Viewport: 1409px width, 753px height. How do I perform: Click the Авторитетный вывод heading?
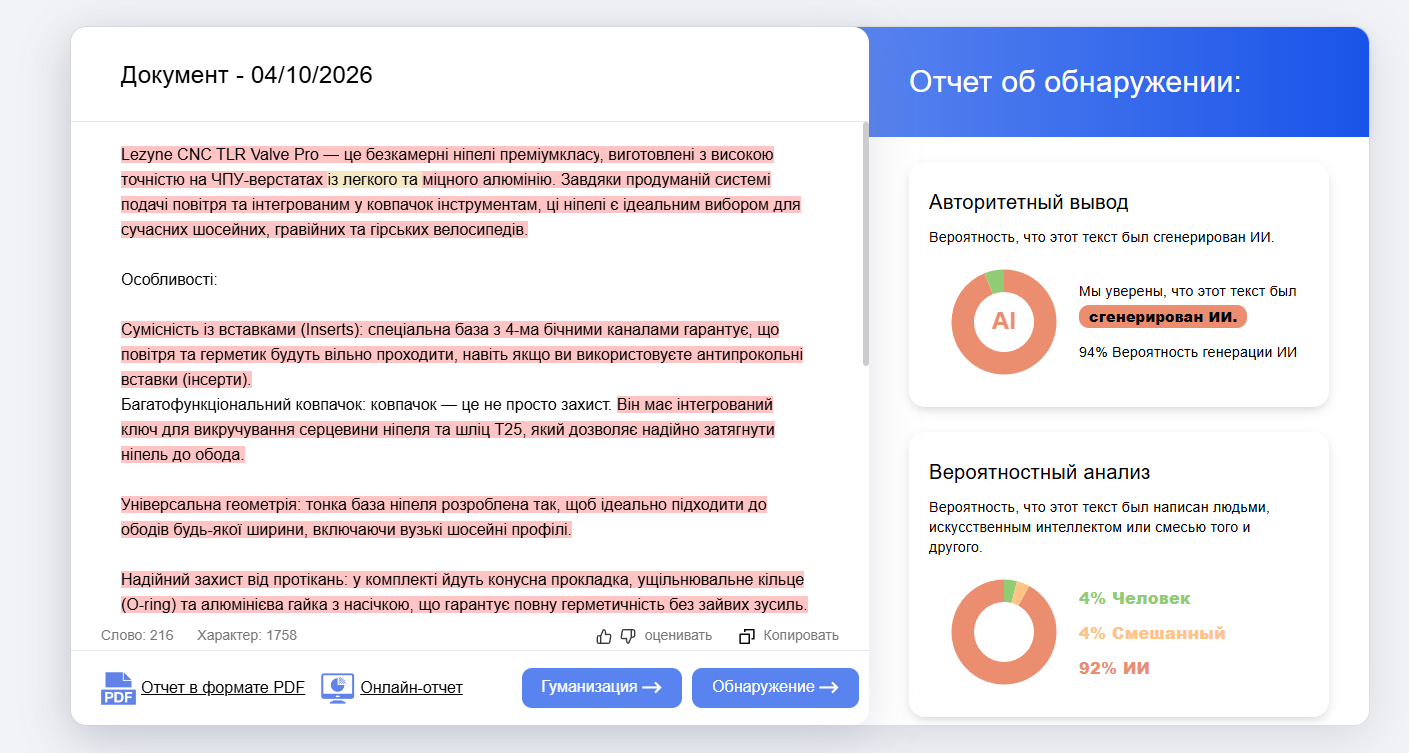[x=1028, y=202]
